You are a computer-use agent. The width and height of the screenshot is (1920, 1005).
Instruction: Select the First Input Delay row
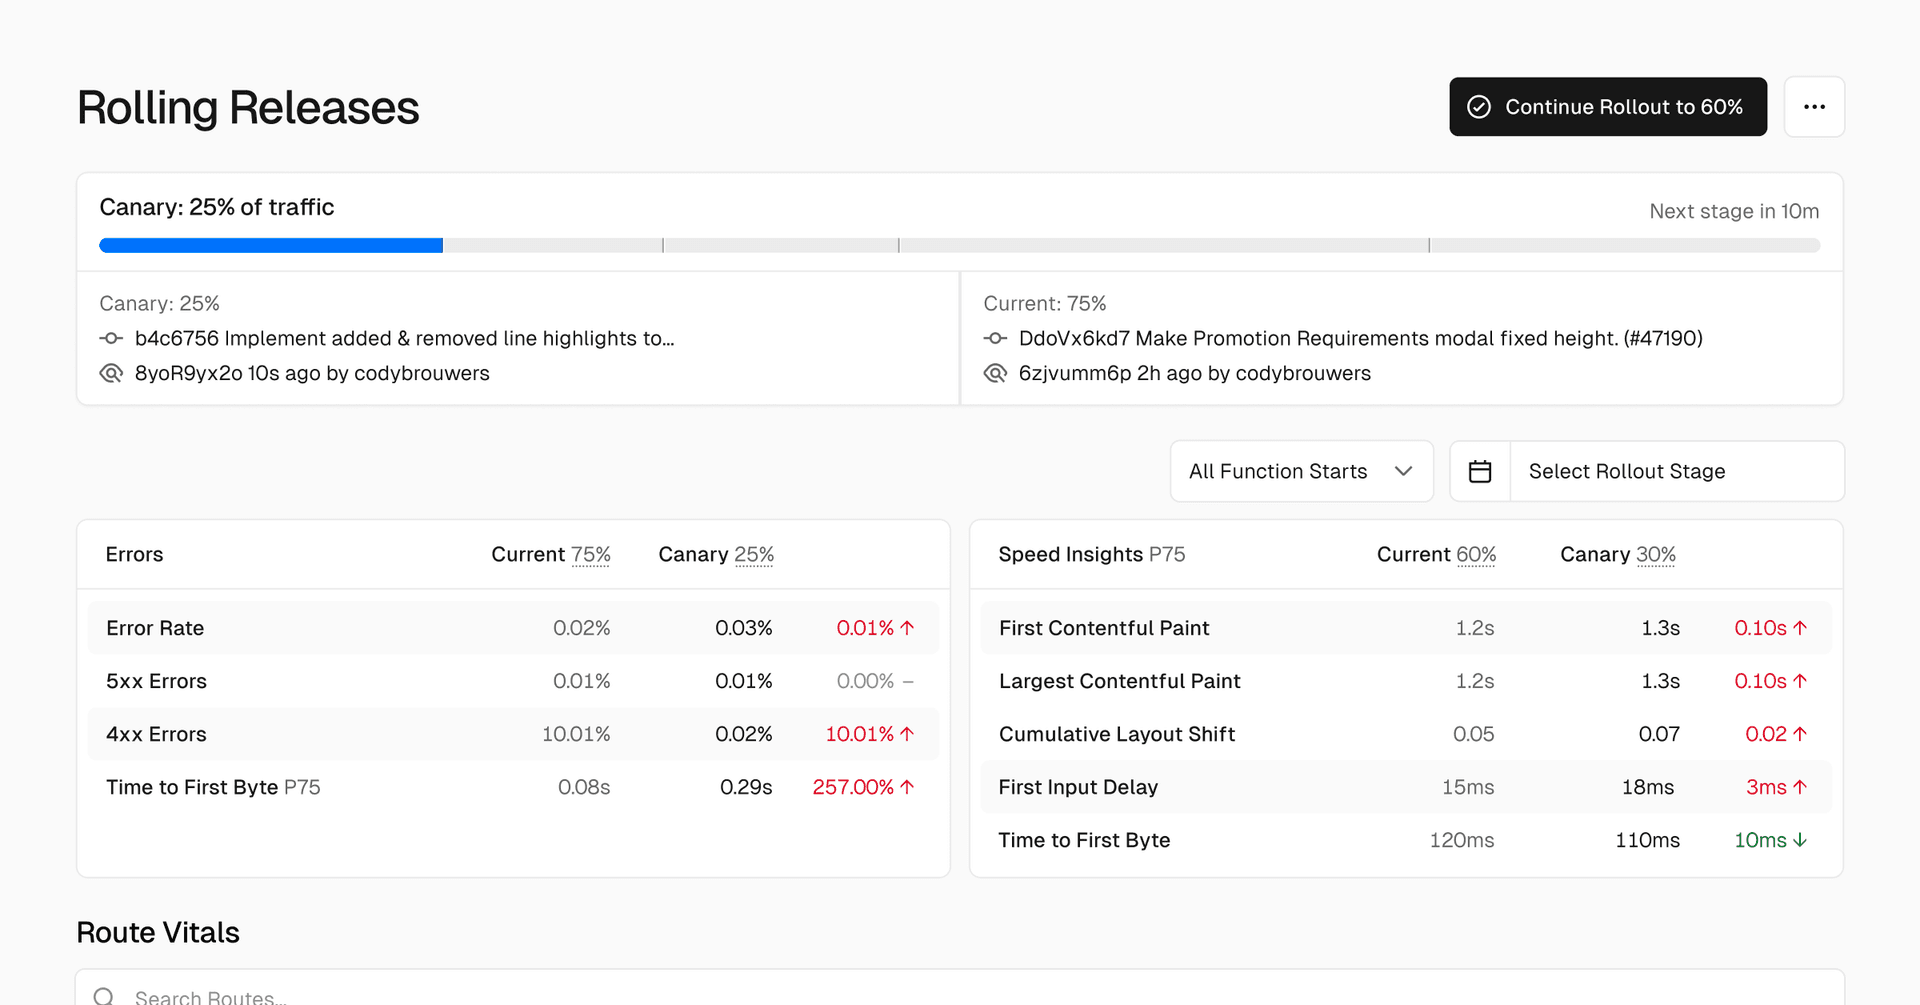tap(1405, 787)
